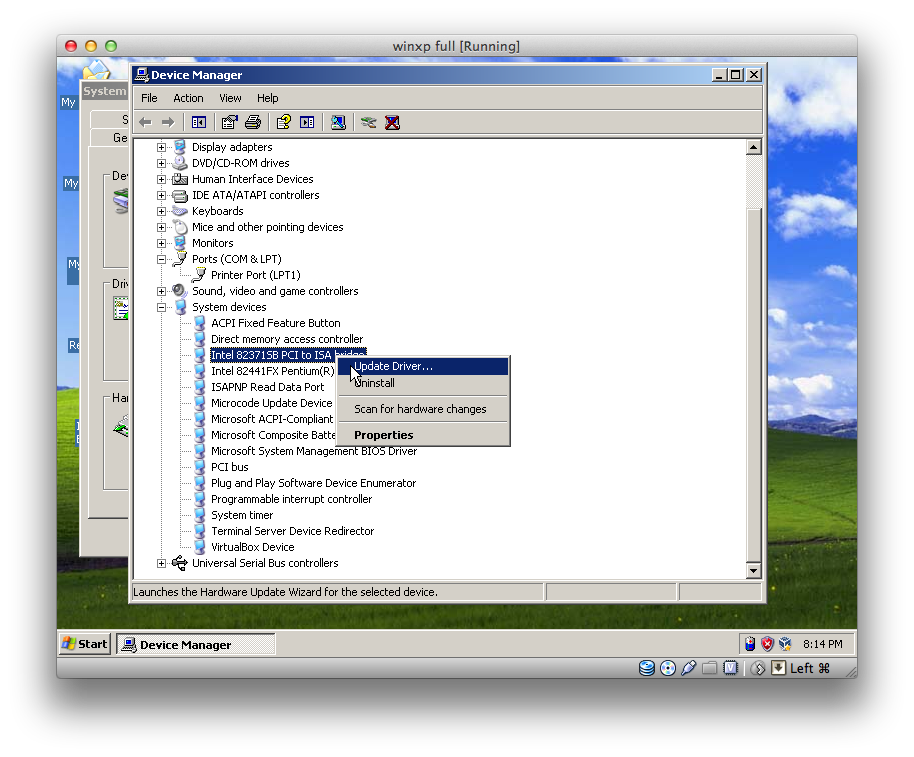Viewport: 914px width, 757px height.
Task: Click the VirtualBox keyboard capture arrow icon
Action: pos(778,668)
